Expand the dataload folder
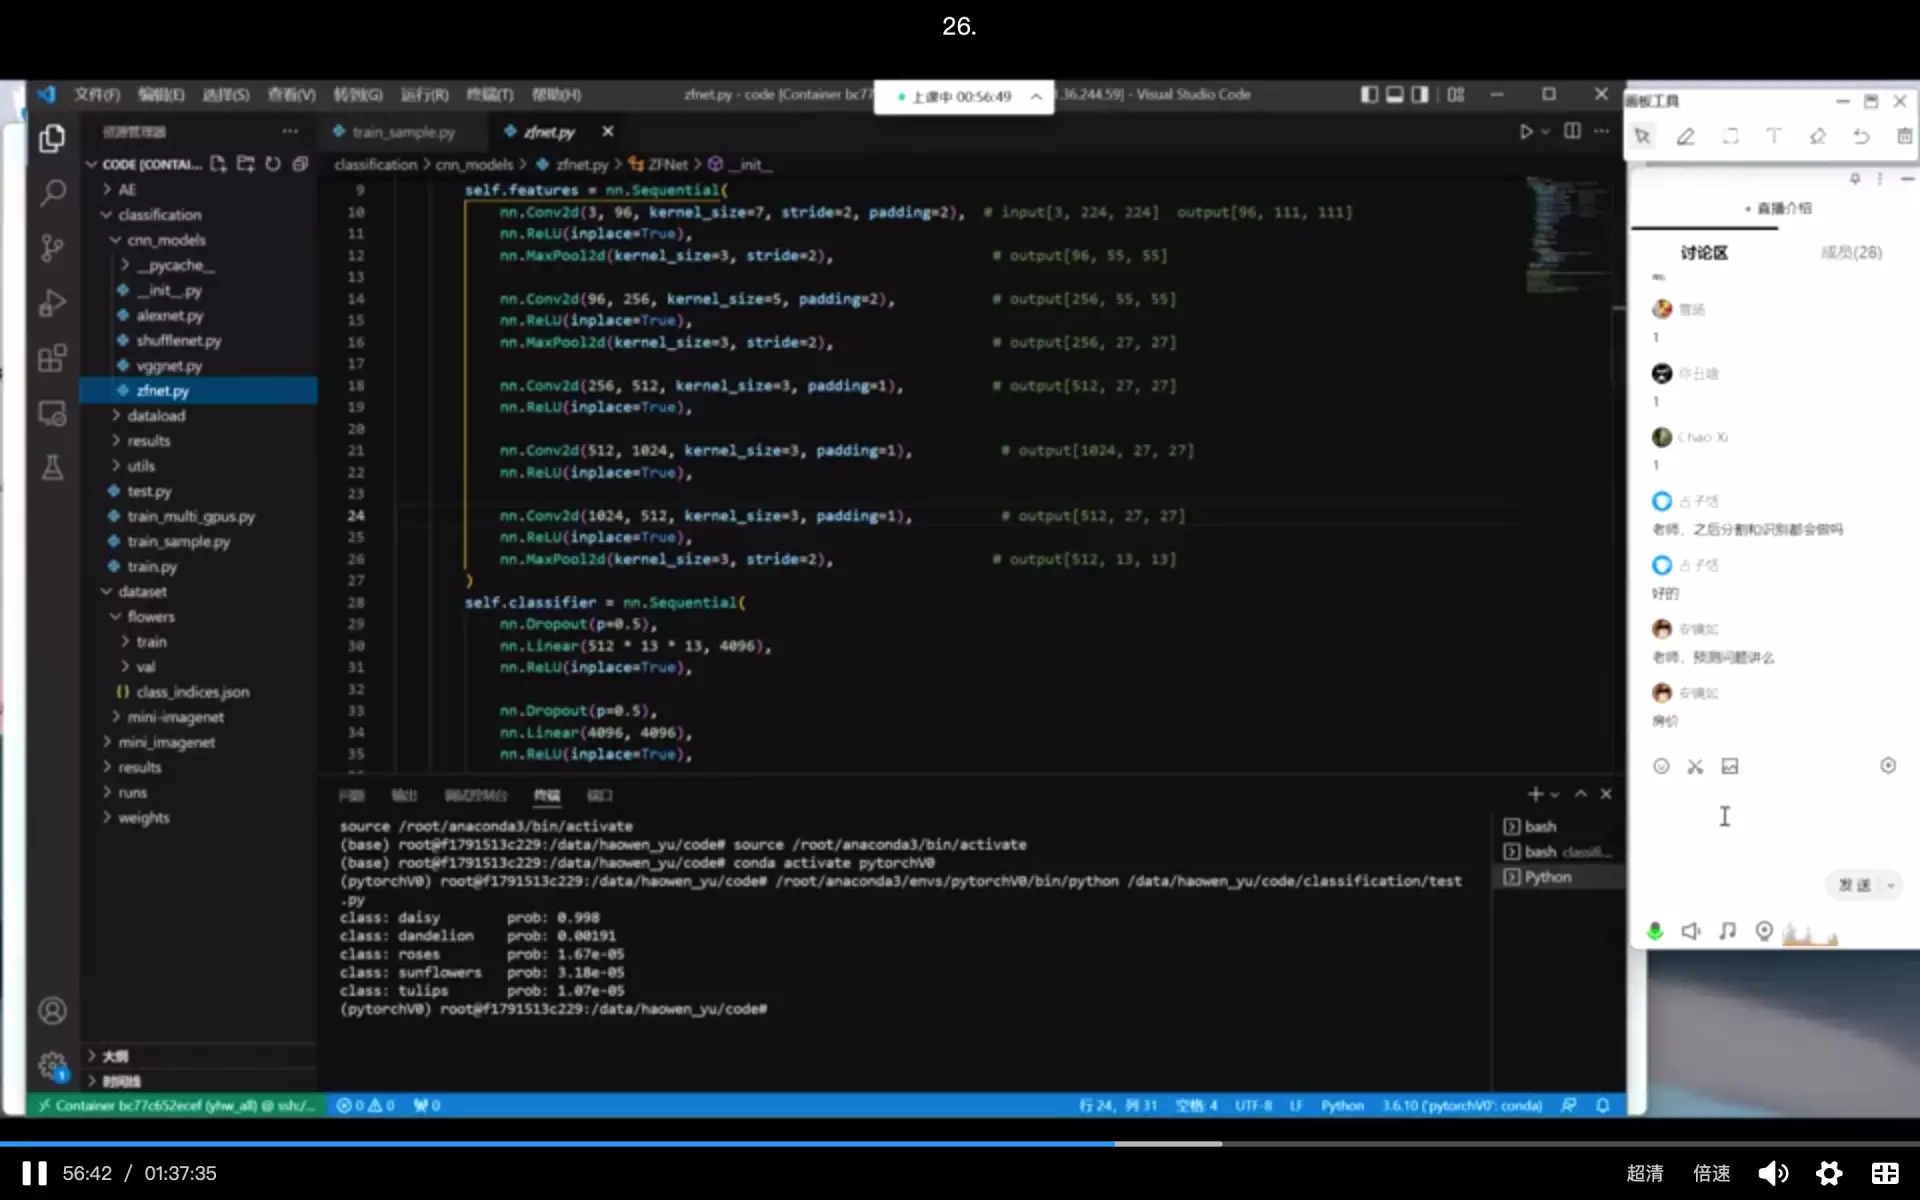Screen dimensions: 1920x1200 tap(156, 416)
